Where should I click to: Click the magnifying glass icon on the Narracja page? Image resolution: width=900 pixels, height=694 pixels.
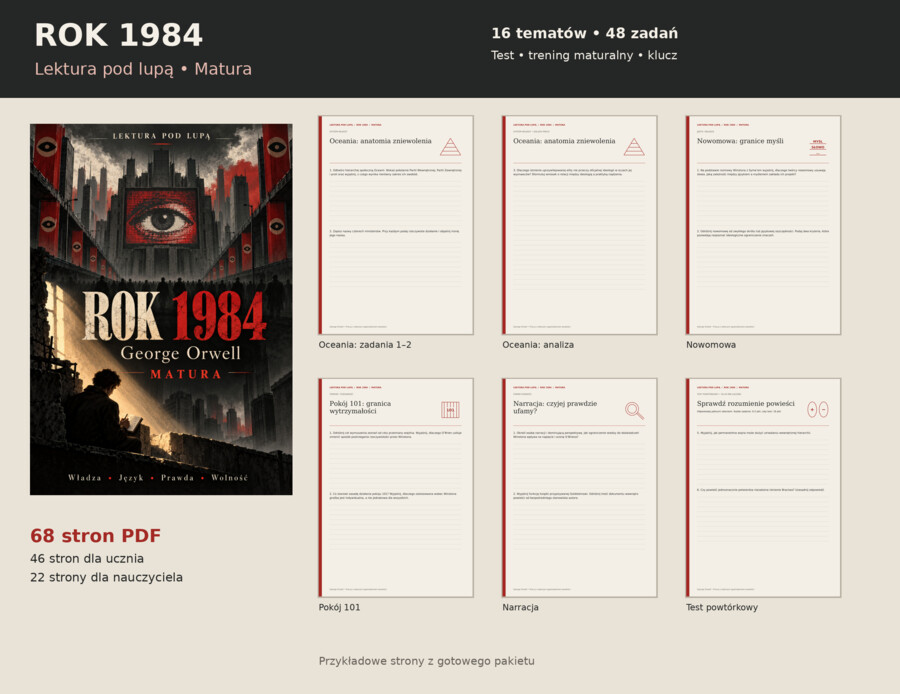pyautogui.click(x=634, y=410)
